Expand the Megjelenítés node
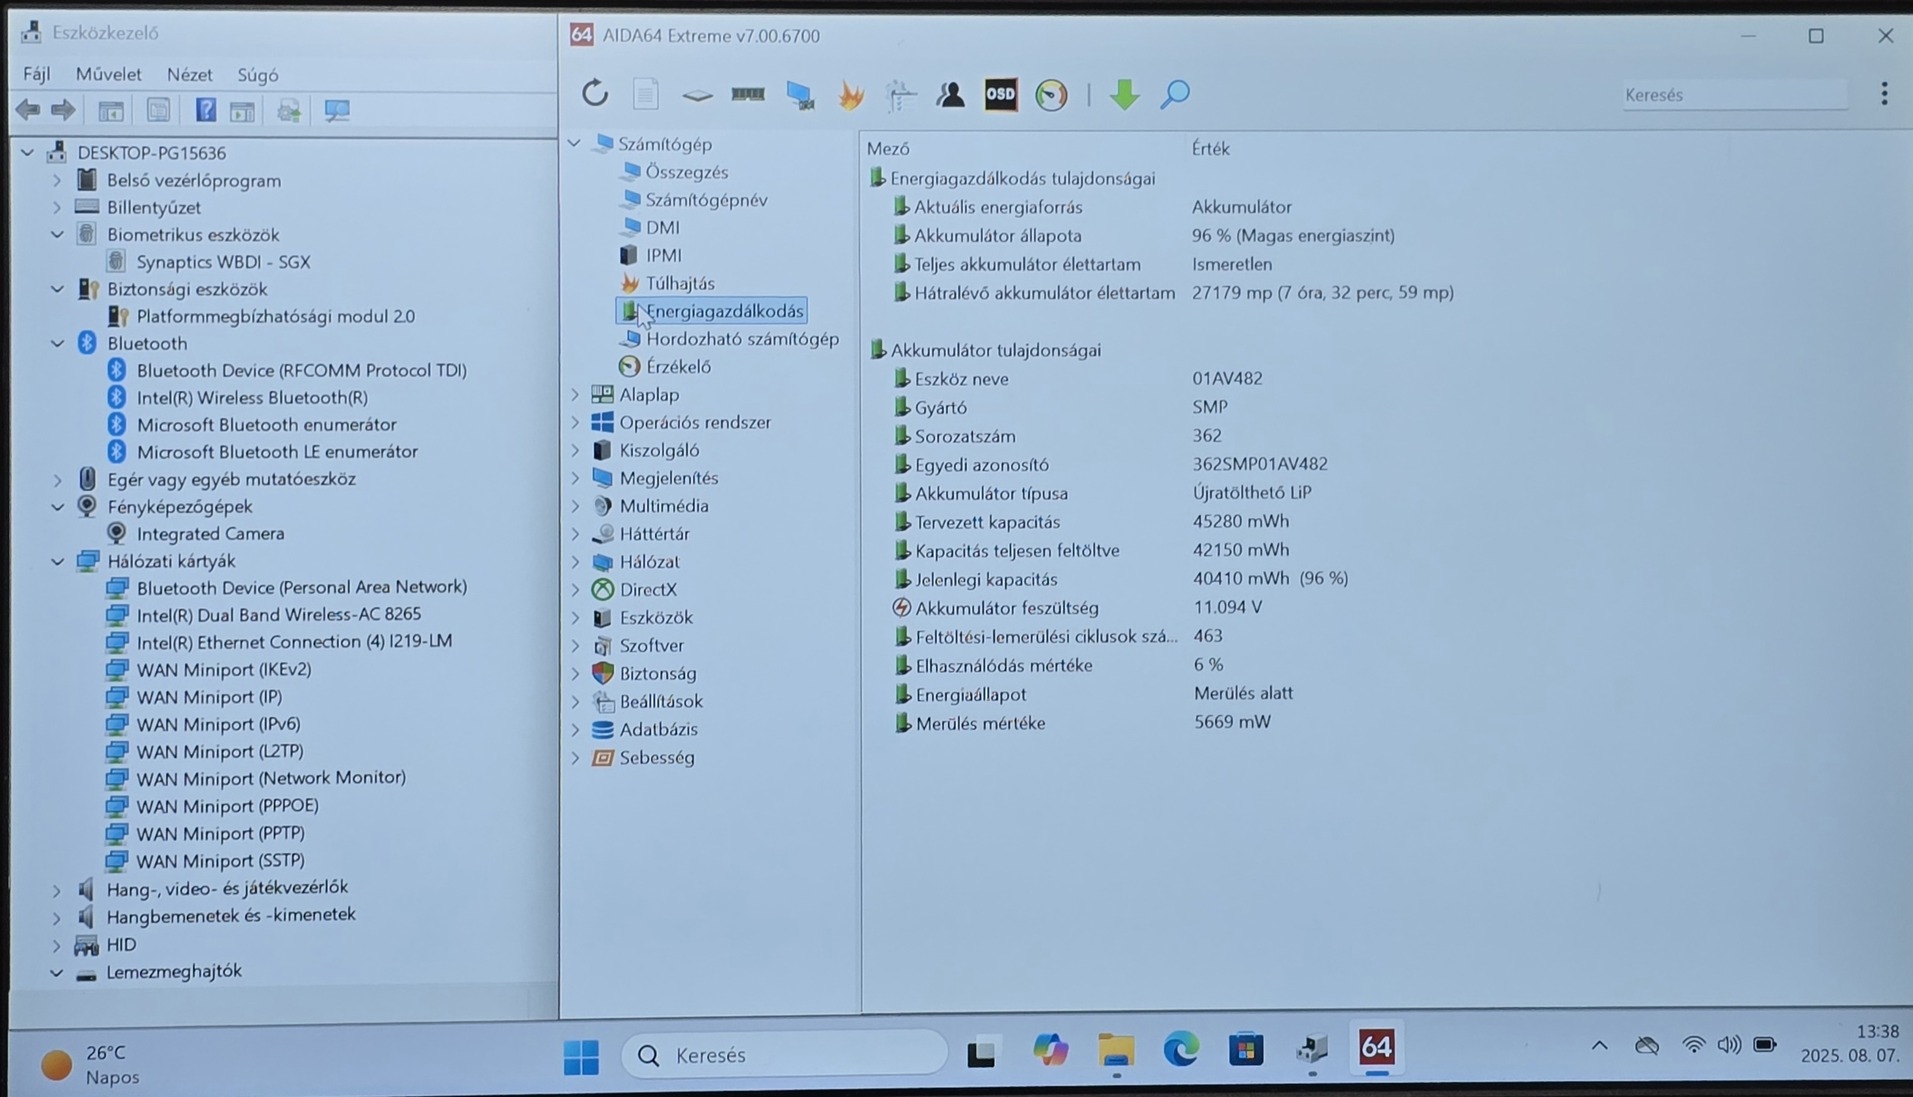 (x=575, y=479)
